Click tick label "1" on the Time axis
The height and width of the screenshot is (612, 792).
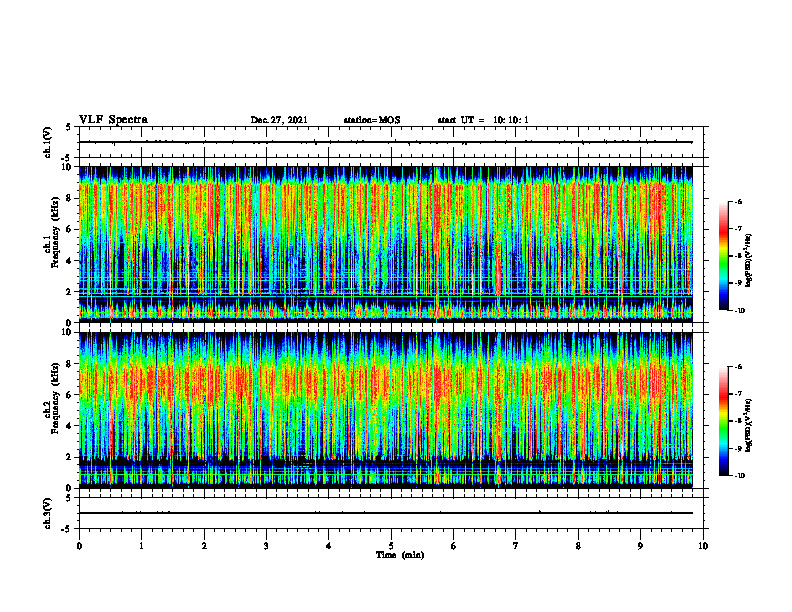141,546
